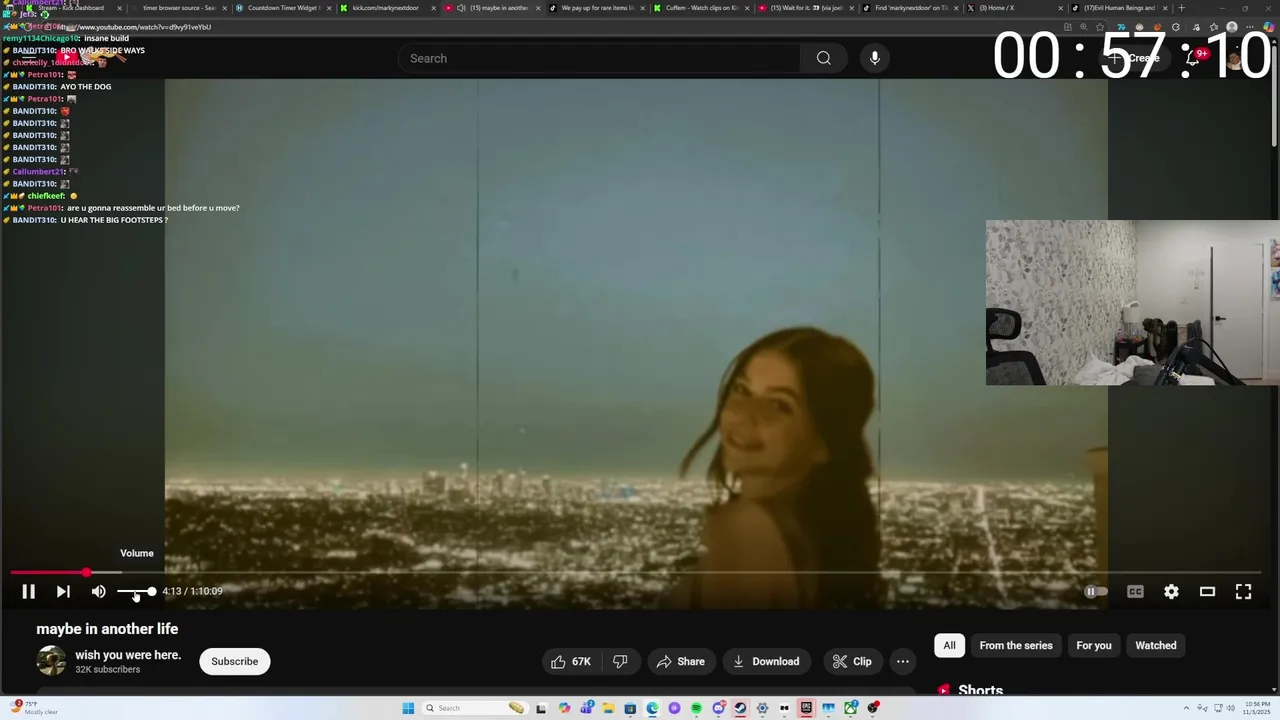Open the YouTube notifications bell
1280x720 pixels.
click(1192, 58)
